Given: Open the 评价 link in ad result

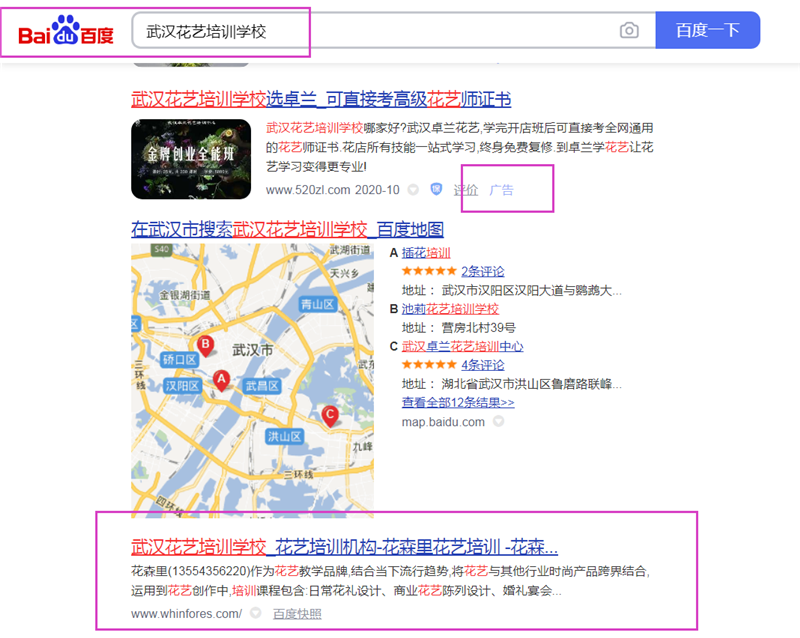Looking at the screenshot, I should point(466,190).
